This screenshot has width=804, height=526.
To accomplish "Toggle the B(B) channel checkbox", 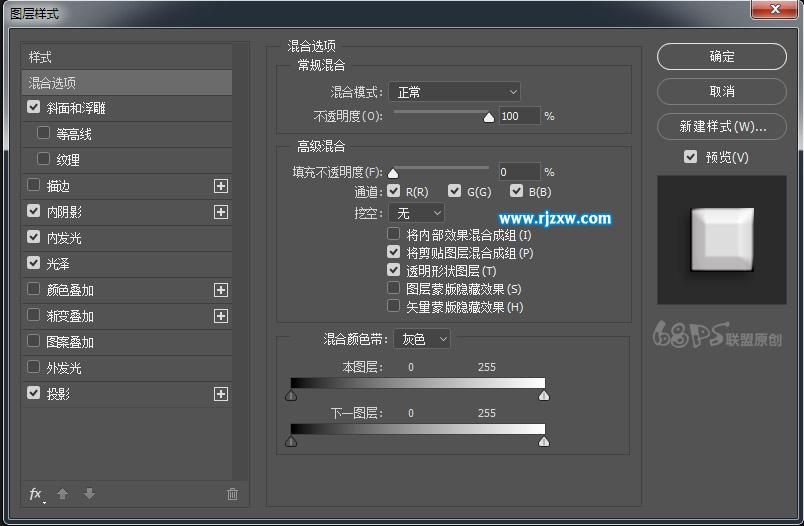I will coord(516,191).
